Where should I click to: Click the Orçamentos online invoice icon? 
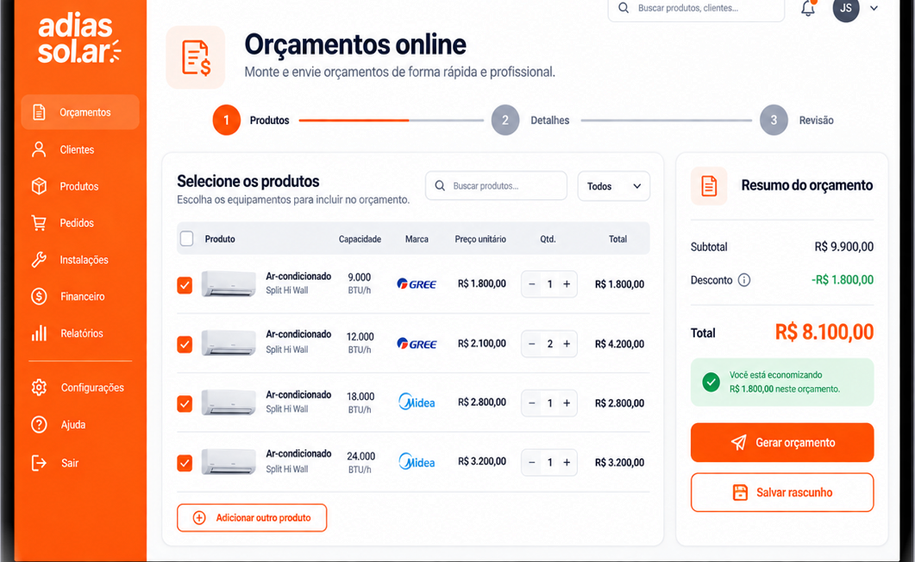click(195, 57)
